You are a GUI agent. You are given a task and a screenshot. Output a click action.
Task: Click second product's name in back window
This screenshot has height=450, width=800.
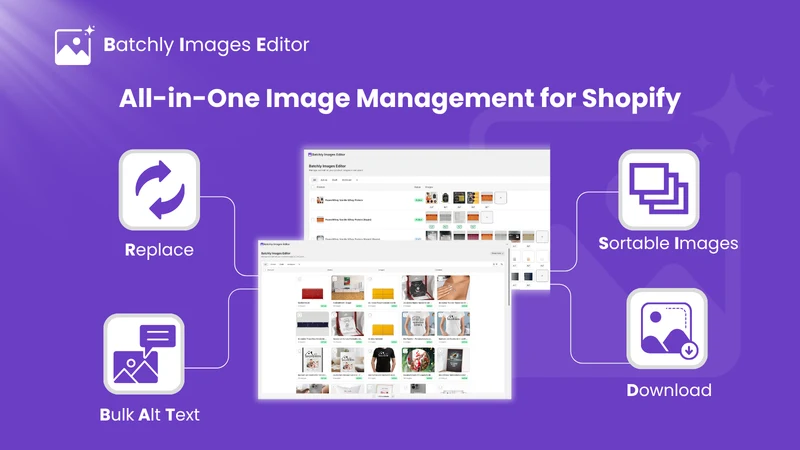348,220
